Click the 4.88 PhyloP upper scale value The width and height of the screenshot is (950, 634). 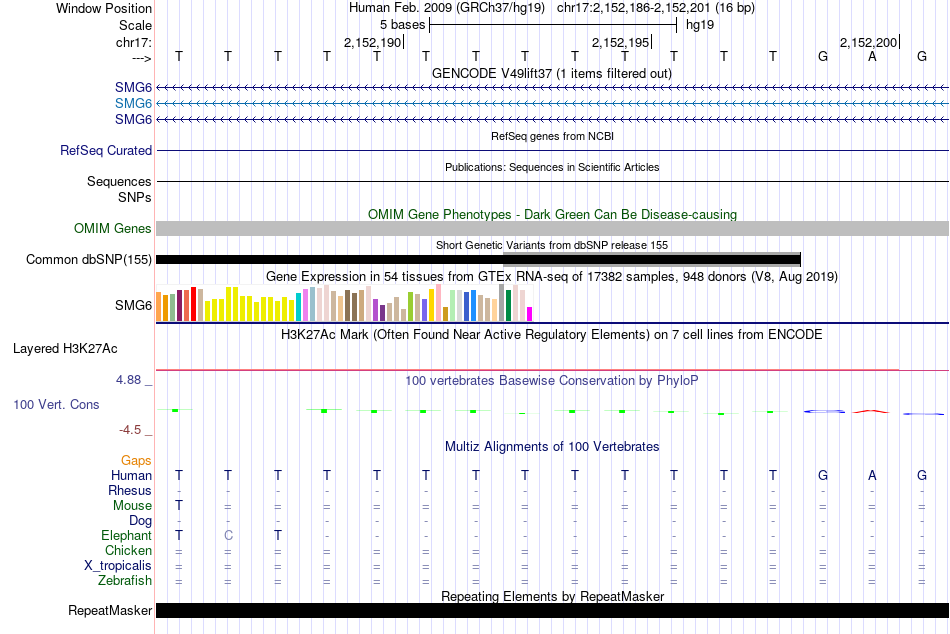(128, 379)
